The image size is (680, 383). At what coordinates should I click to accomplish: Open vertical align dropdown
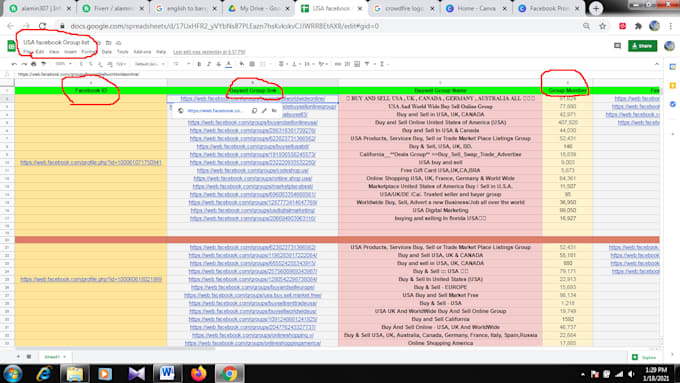pyautogui.click(x=296, y=64)
